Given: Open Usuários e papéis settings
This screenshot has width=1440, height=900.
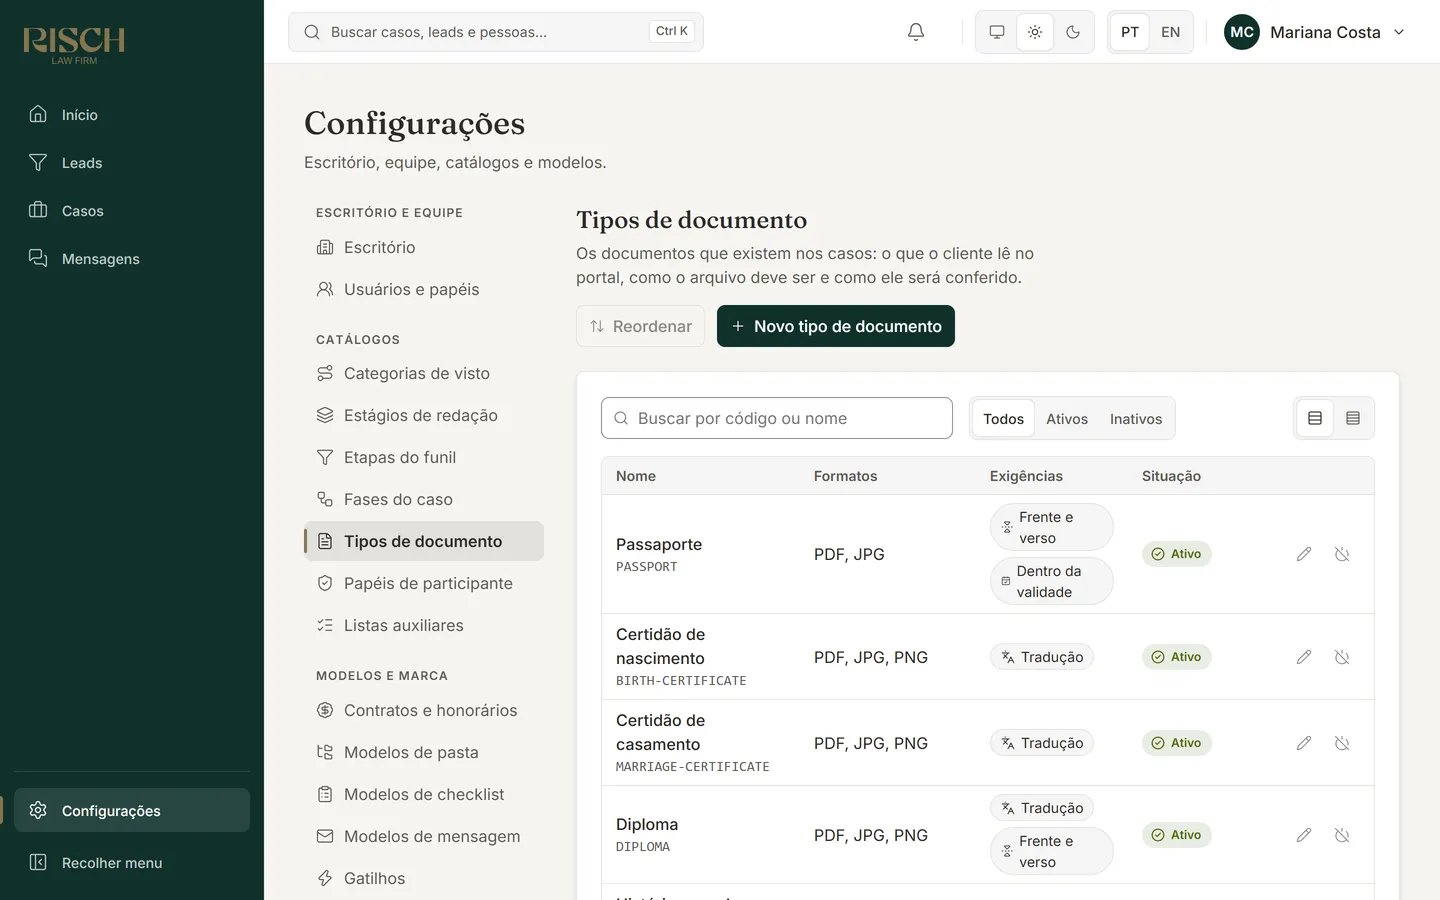Looking at the screenshot, I should 424,289.
